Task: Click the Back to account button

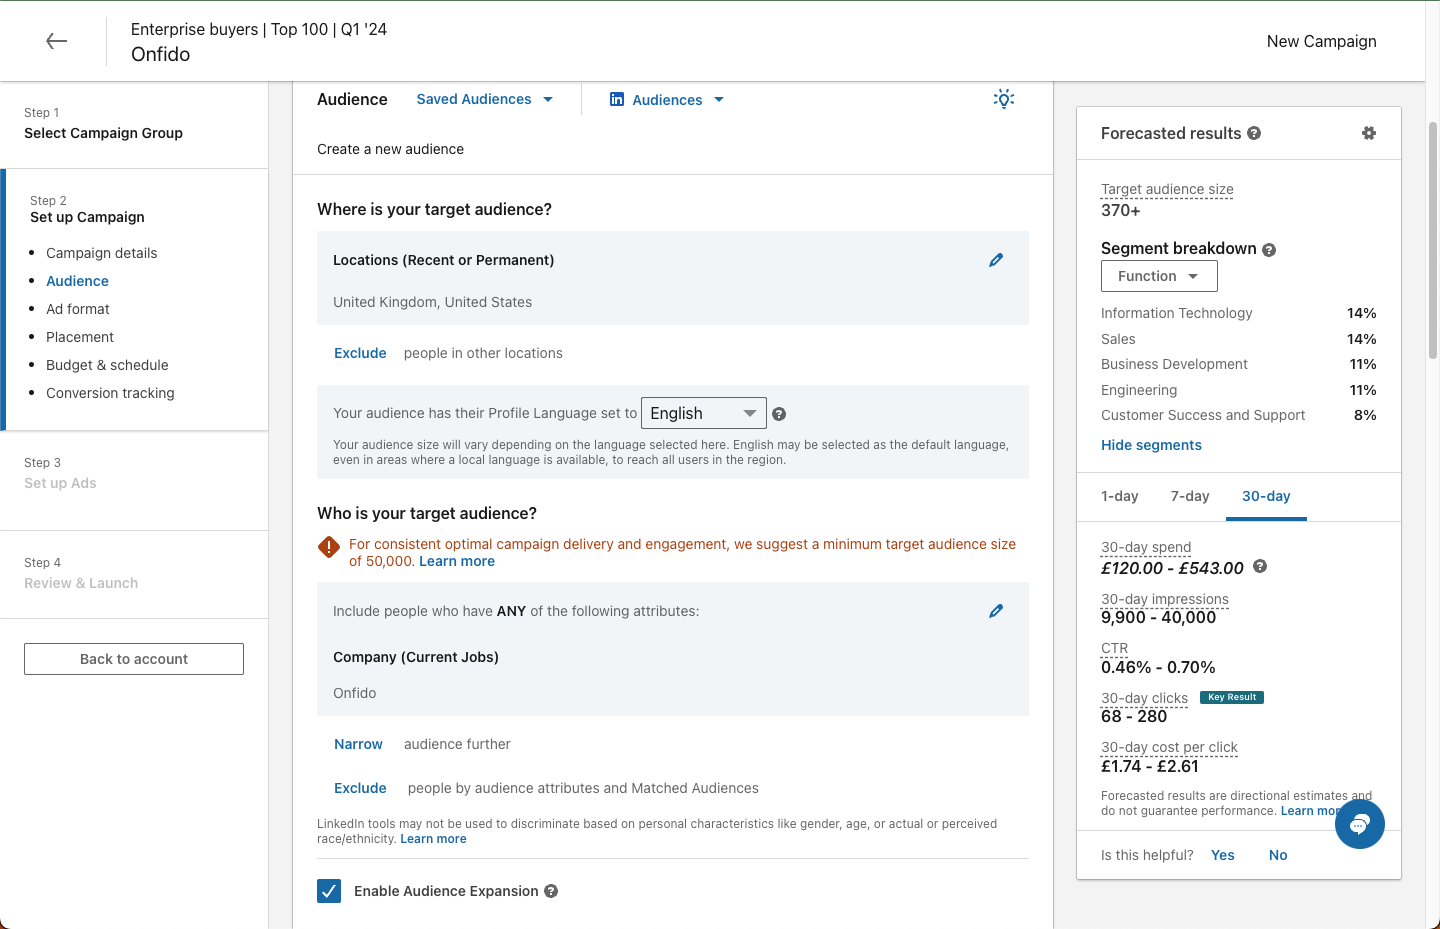Action: [x=134, y=659]
